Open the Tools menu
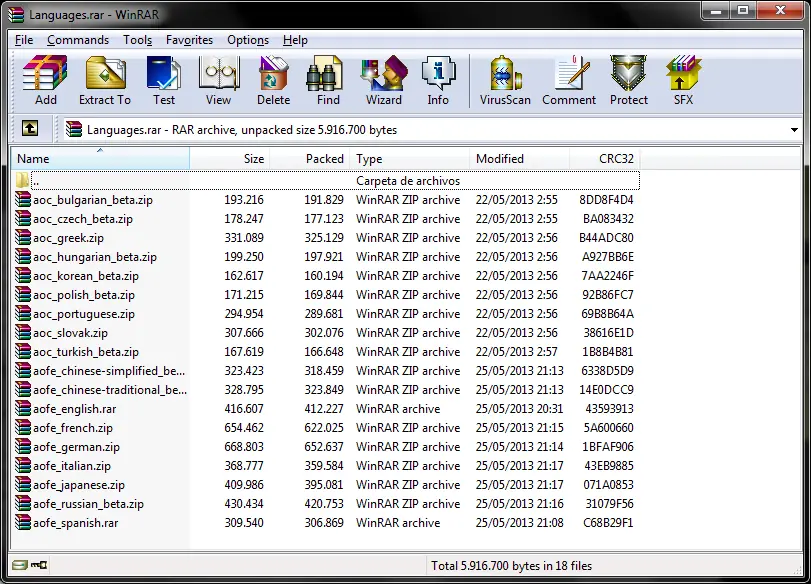 click(x=138, y=40)
